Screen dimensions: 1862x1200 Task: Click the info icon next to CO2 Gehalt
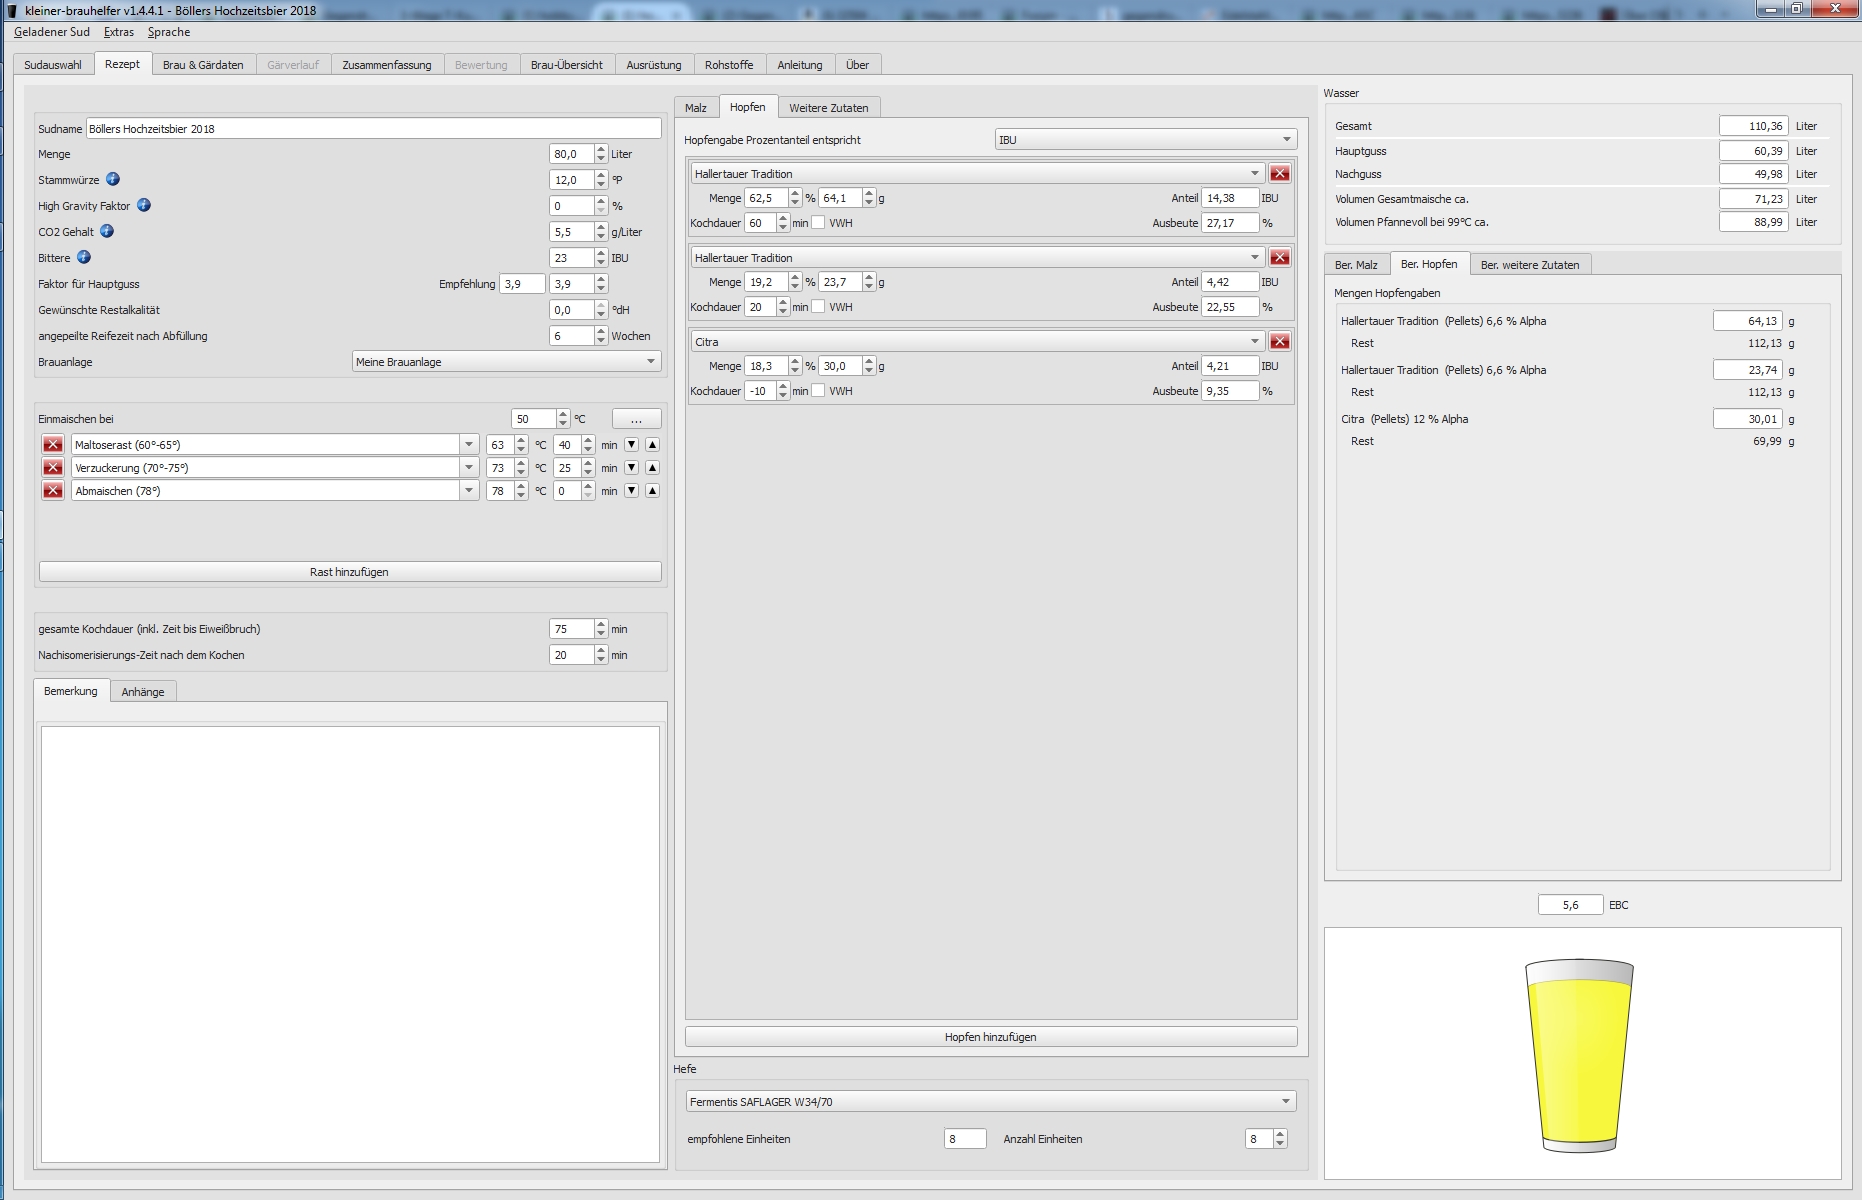(x=107, y=231)
